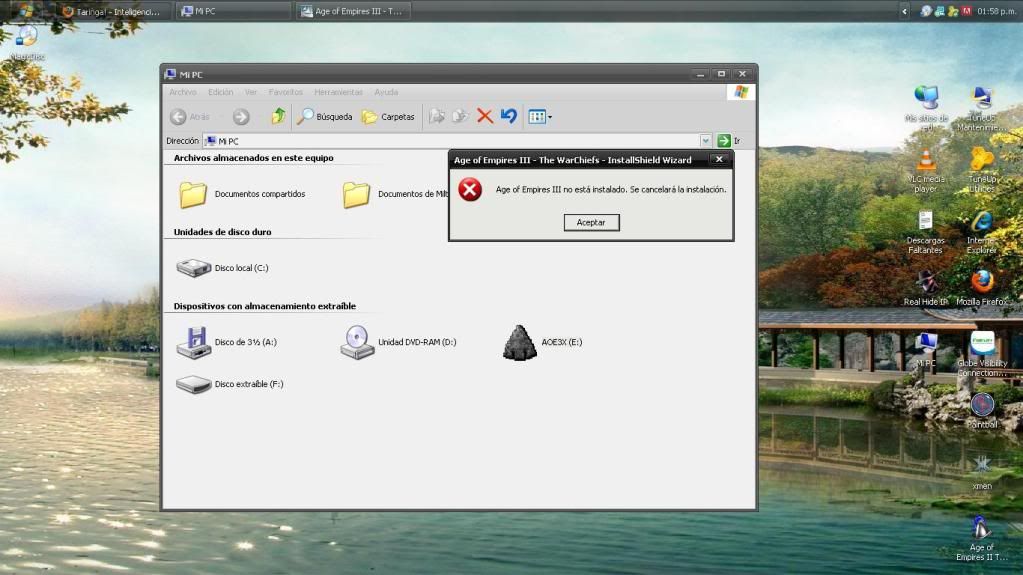Switch to Age of Empires III taskbar button
The image size is (1023, 575).
tap(353, 11)
